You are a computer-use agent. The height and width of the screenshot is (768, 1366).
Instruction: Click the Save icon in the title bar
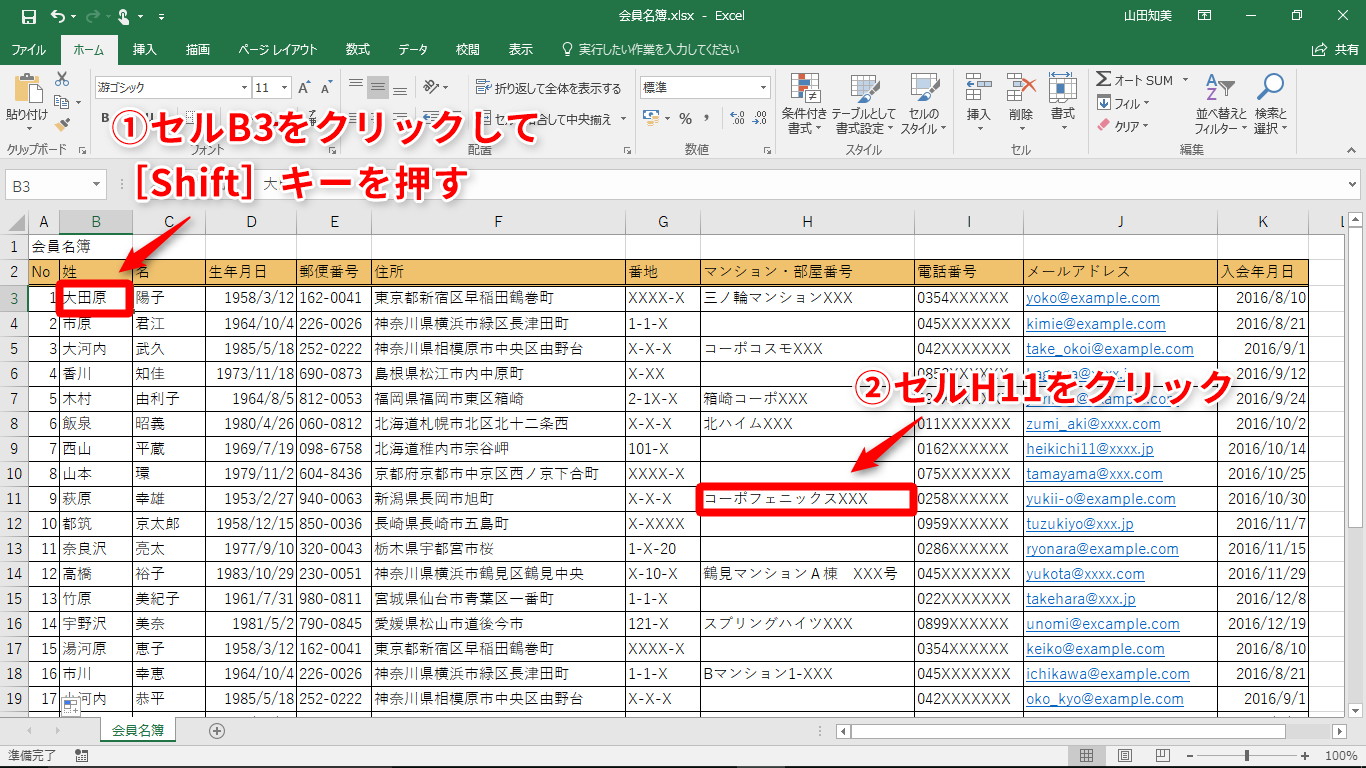(28, 16)
